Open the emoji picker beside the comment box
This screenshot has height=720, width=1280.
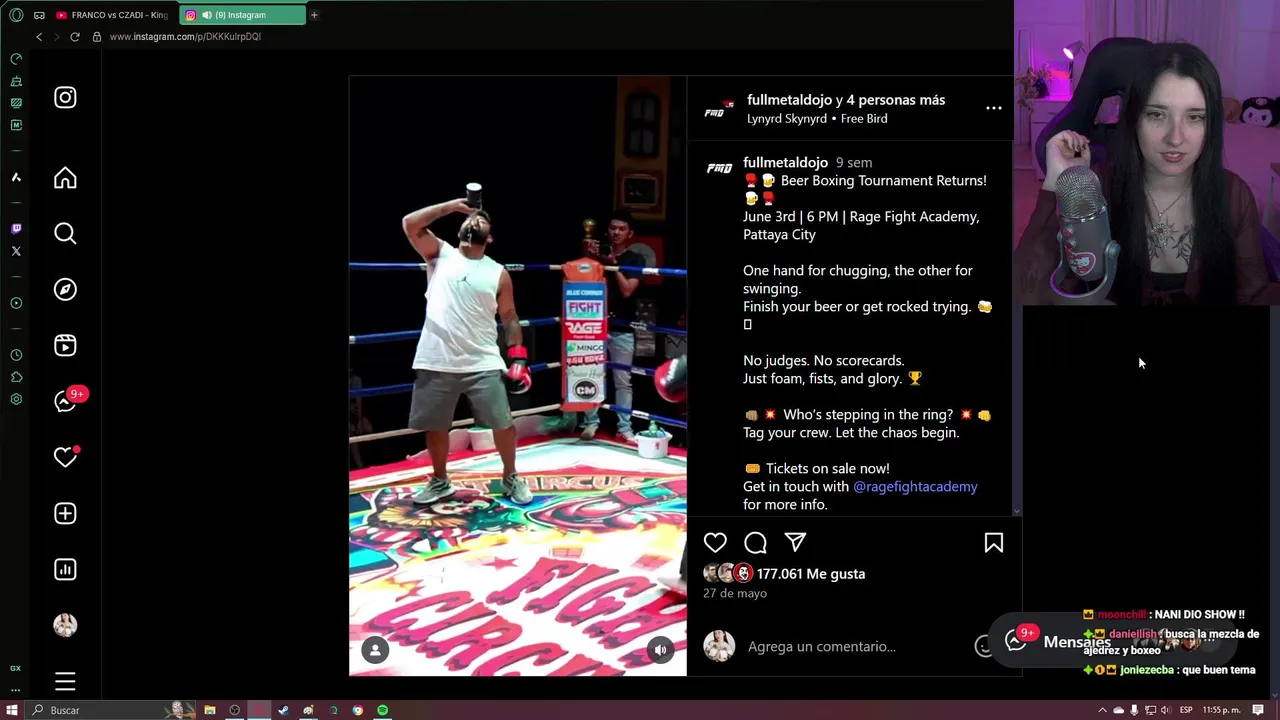983,646
